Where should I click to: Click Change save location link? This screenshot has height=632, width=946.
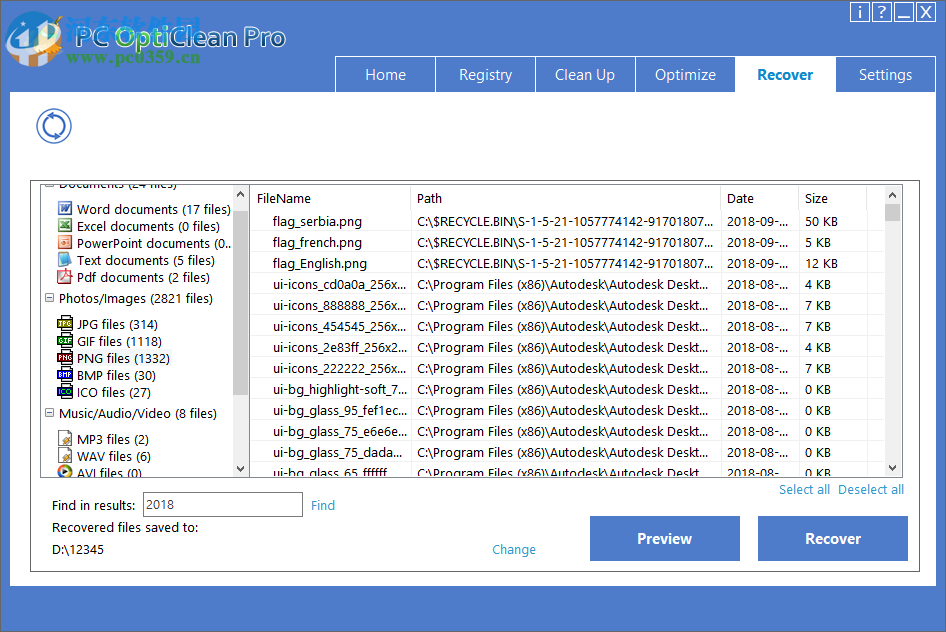tap(514, 549)
